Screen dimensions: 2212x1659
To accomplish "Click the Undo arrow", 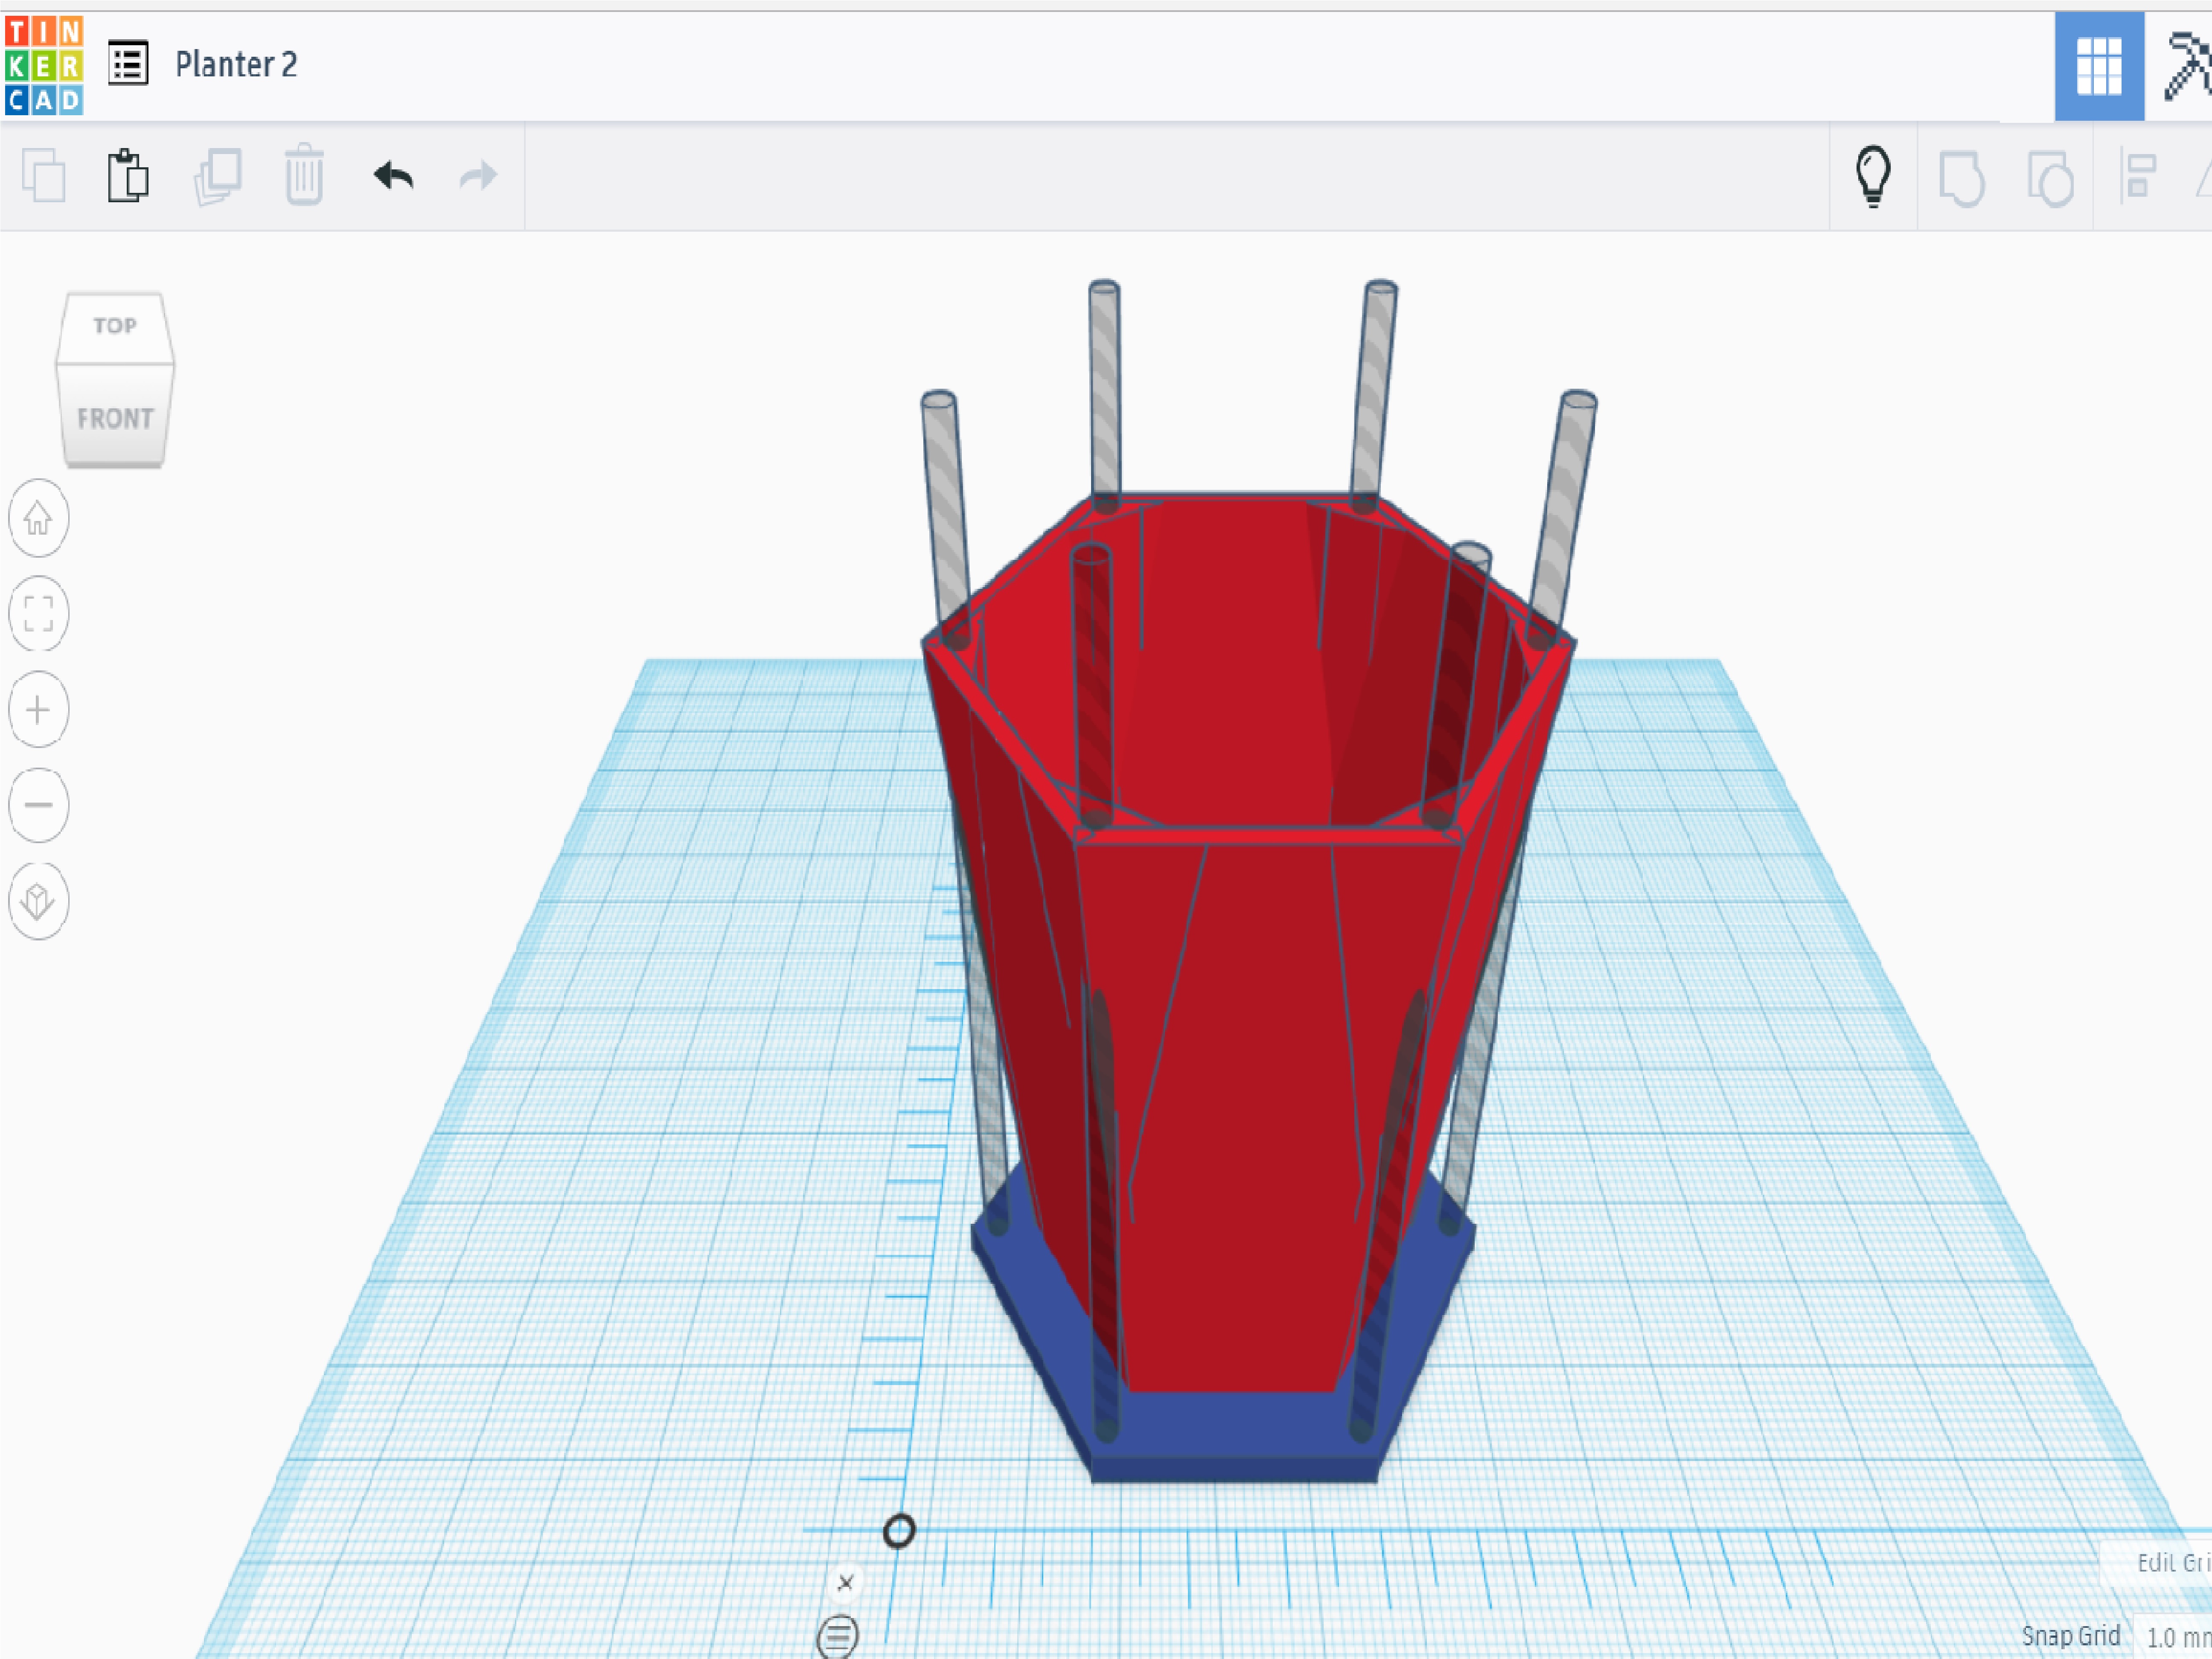I will pyautogui.click(x=393, y=176).
